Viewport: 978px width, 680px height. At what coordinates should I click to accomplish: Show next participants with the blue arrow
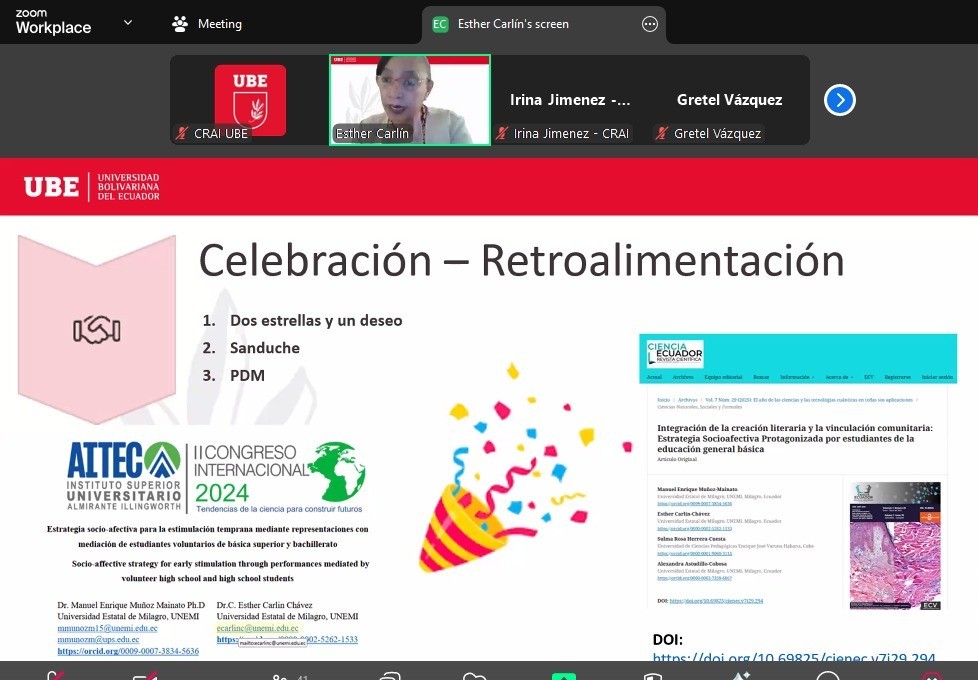tap(840, 100)
